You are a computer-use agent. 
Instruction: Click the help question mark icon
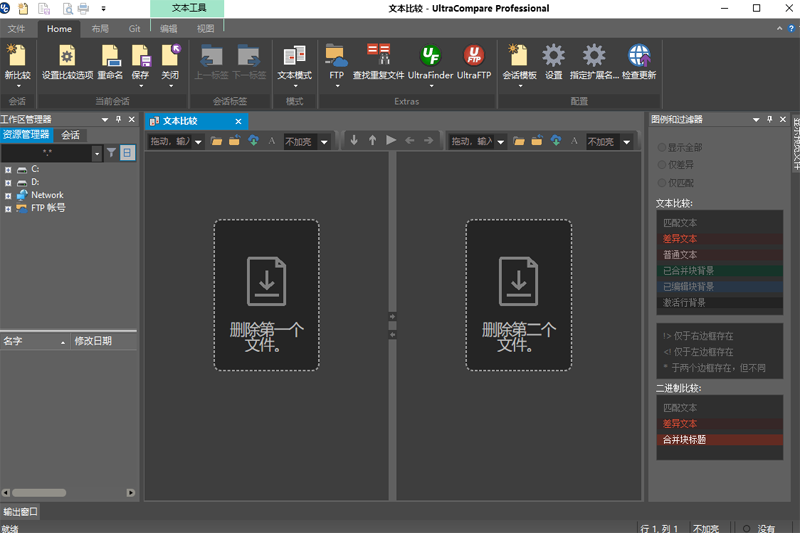click(791, 29)
